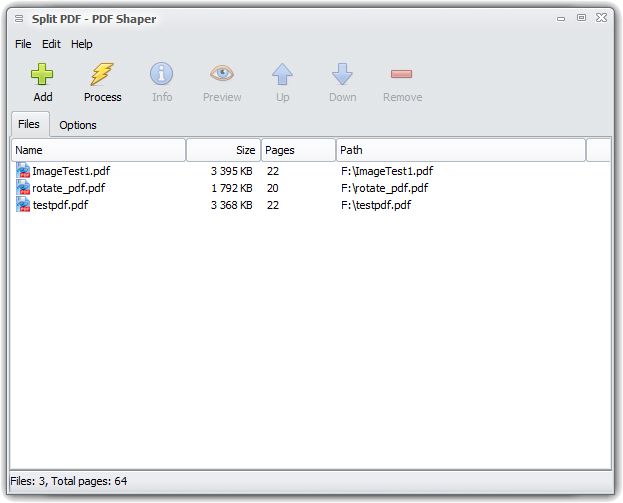This screenshot has width=623, height=503.
Task: Click the Preview eye icon
Action: [222, 73]
